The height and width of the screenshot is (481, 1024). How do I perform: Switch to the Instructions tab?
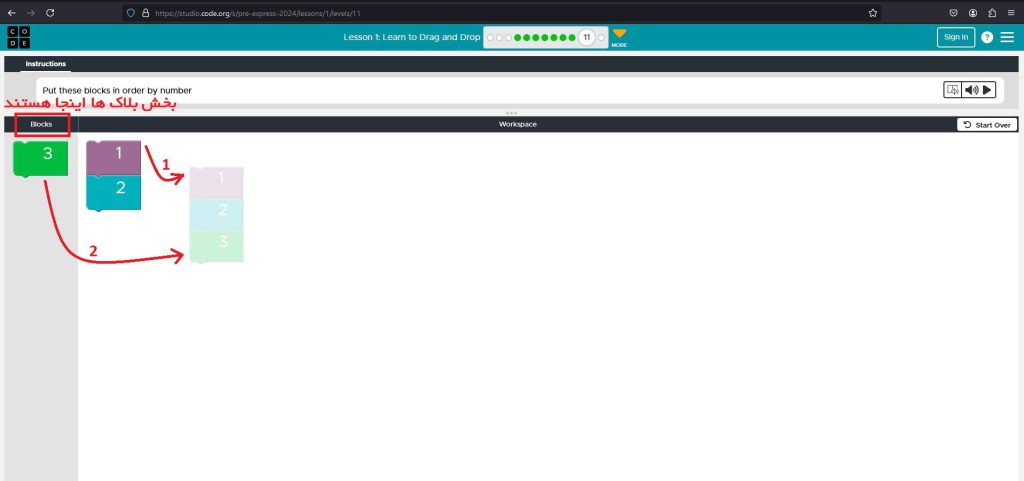(x=46, y=64)
